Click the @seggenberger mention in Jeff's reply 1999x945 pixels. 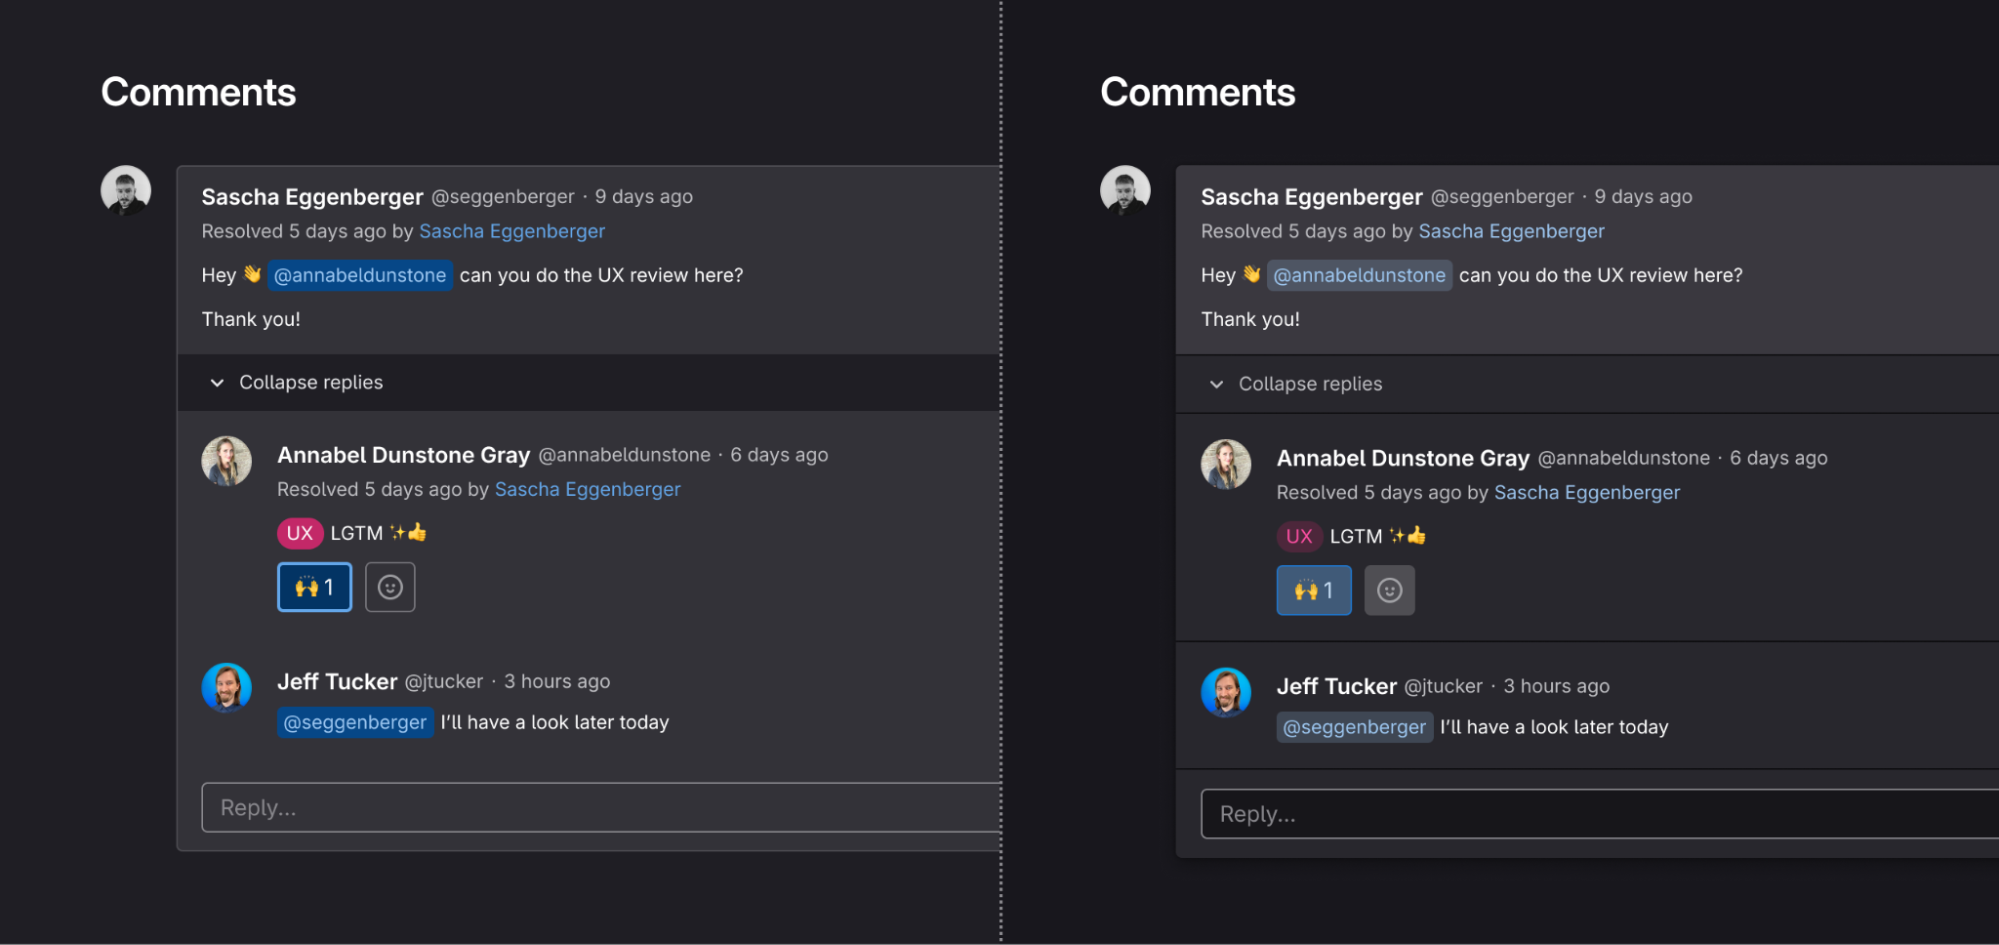[355, 722]
